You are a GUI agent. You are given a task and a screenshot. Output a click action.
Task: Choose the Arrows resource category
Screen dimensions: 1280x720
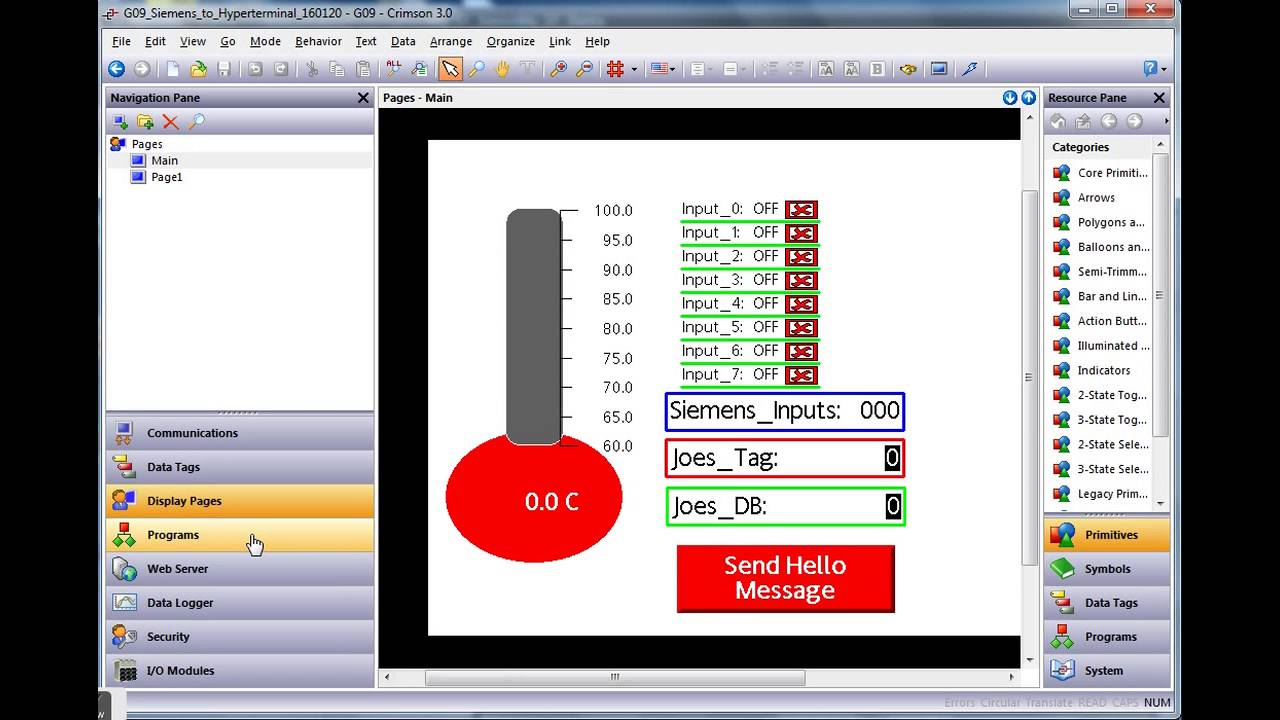[x=1085, y=198]
